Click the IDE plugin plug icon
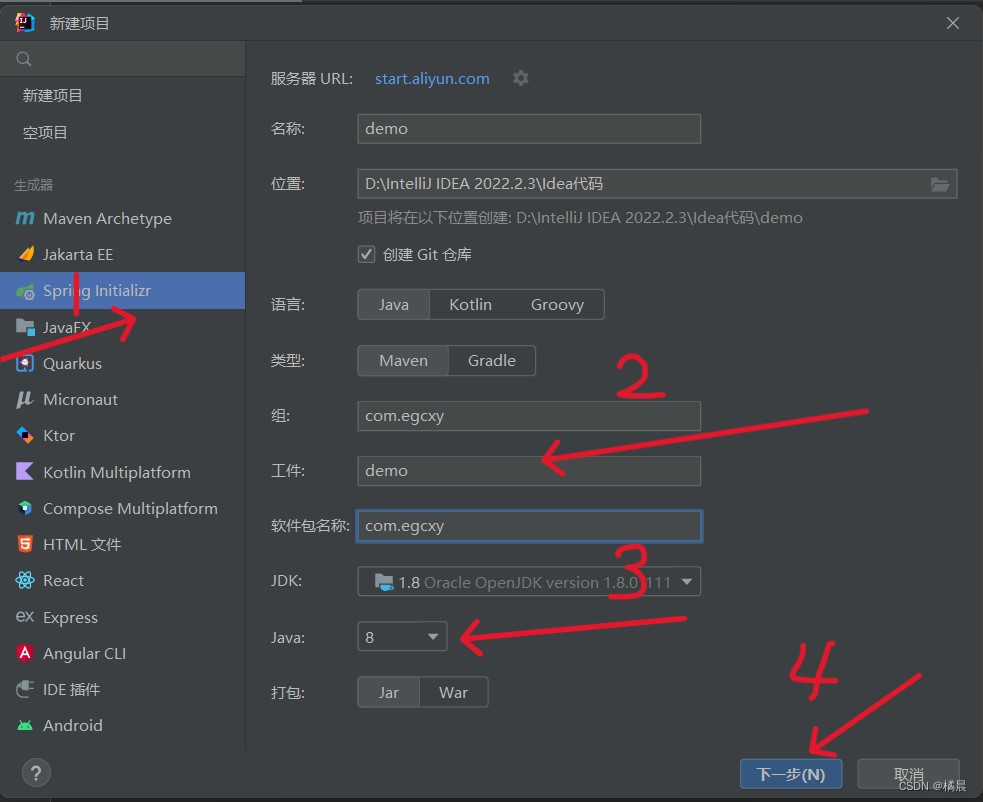 pyautogui.click(x=25, y=689)
